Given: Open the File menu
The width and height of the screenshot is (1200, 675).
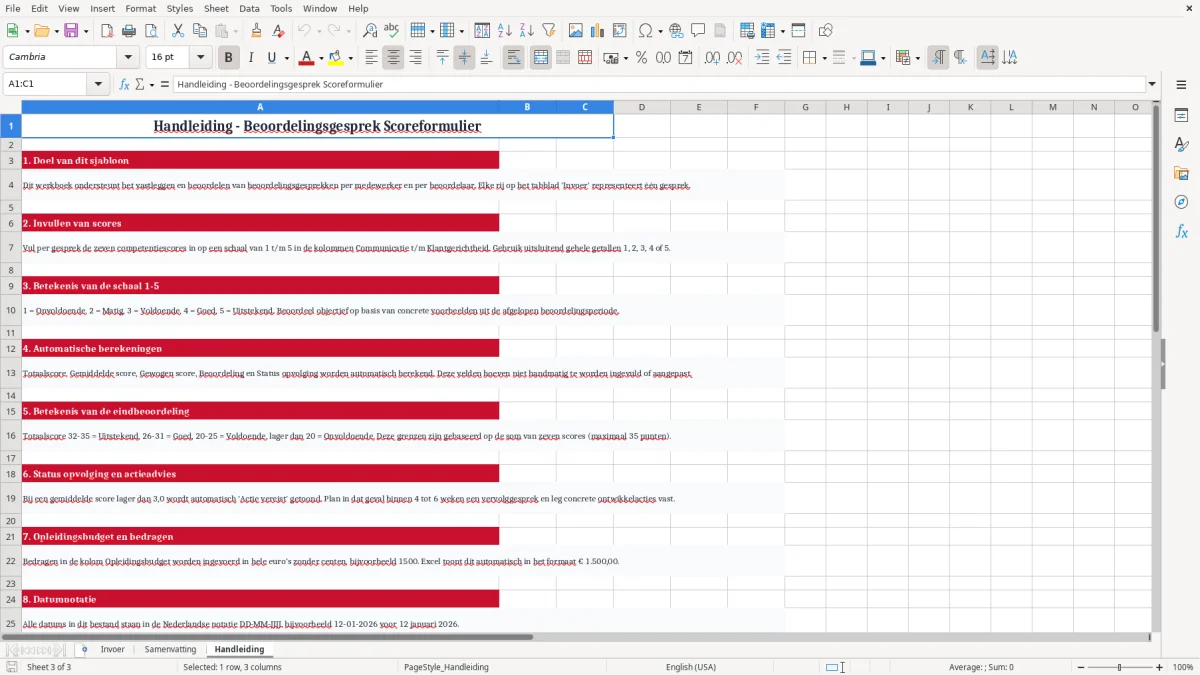Looking at the screenshot, I should point(12,8).
